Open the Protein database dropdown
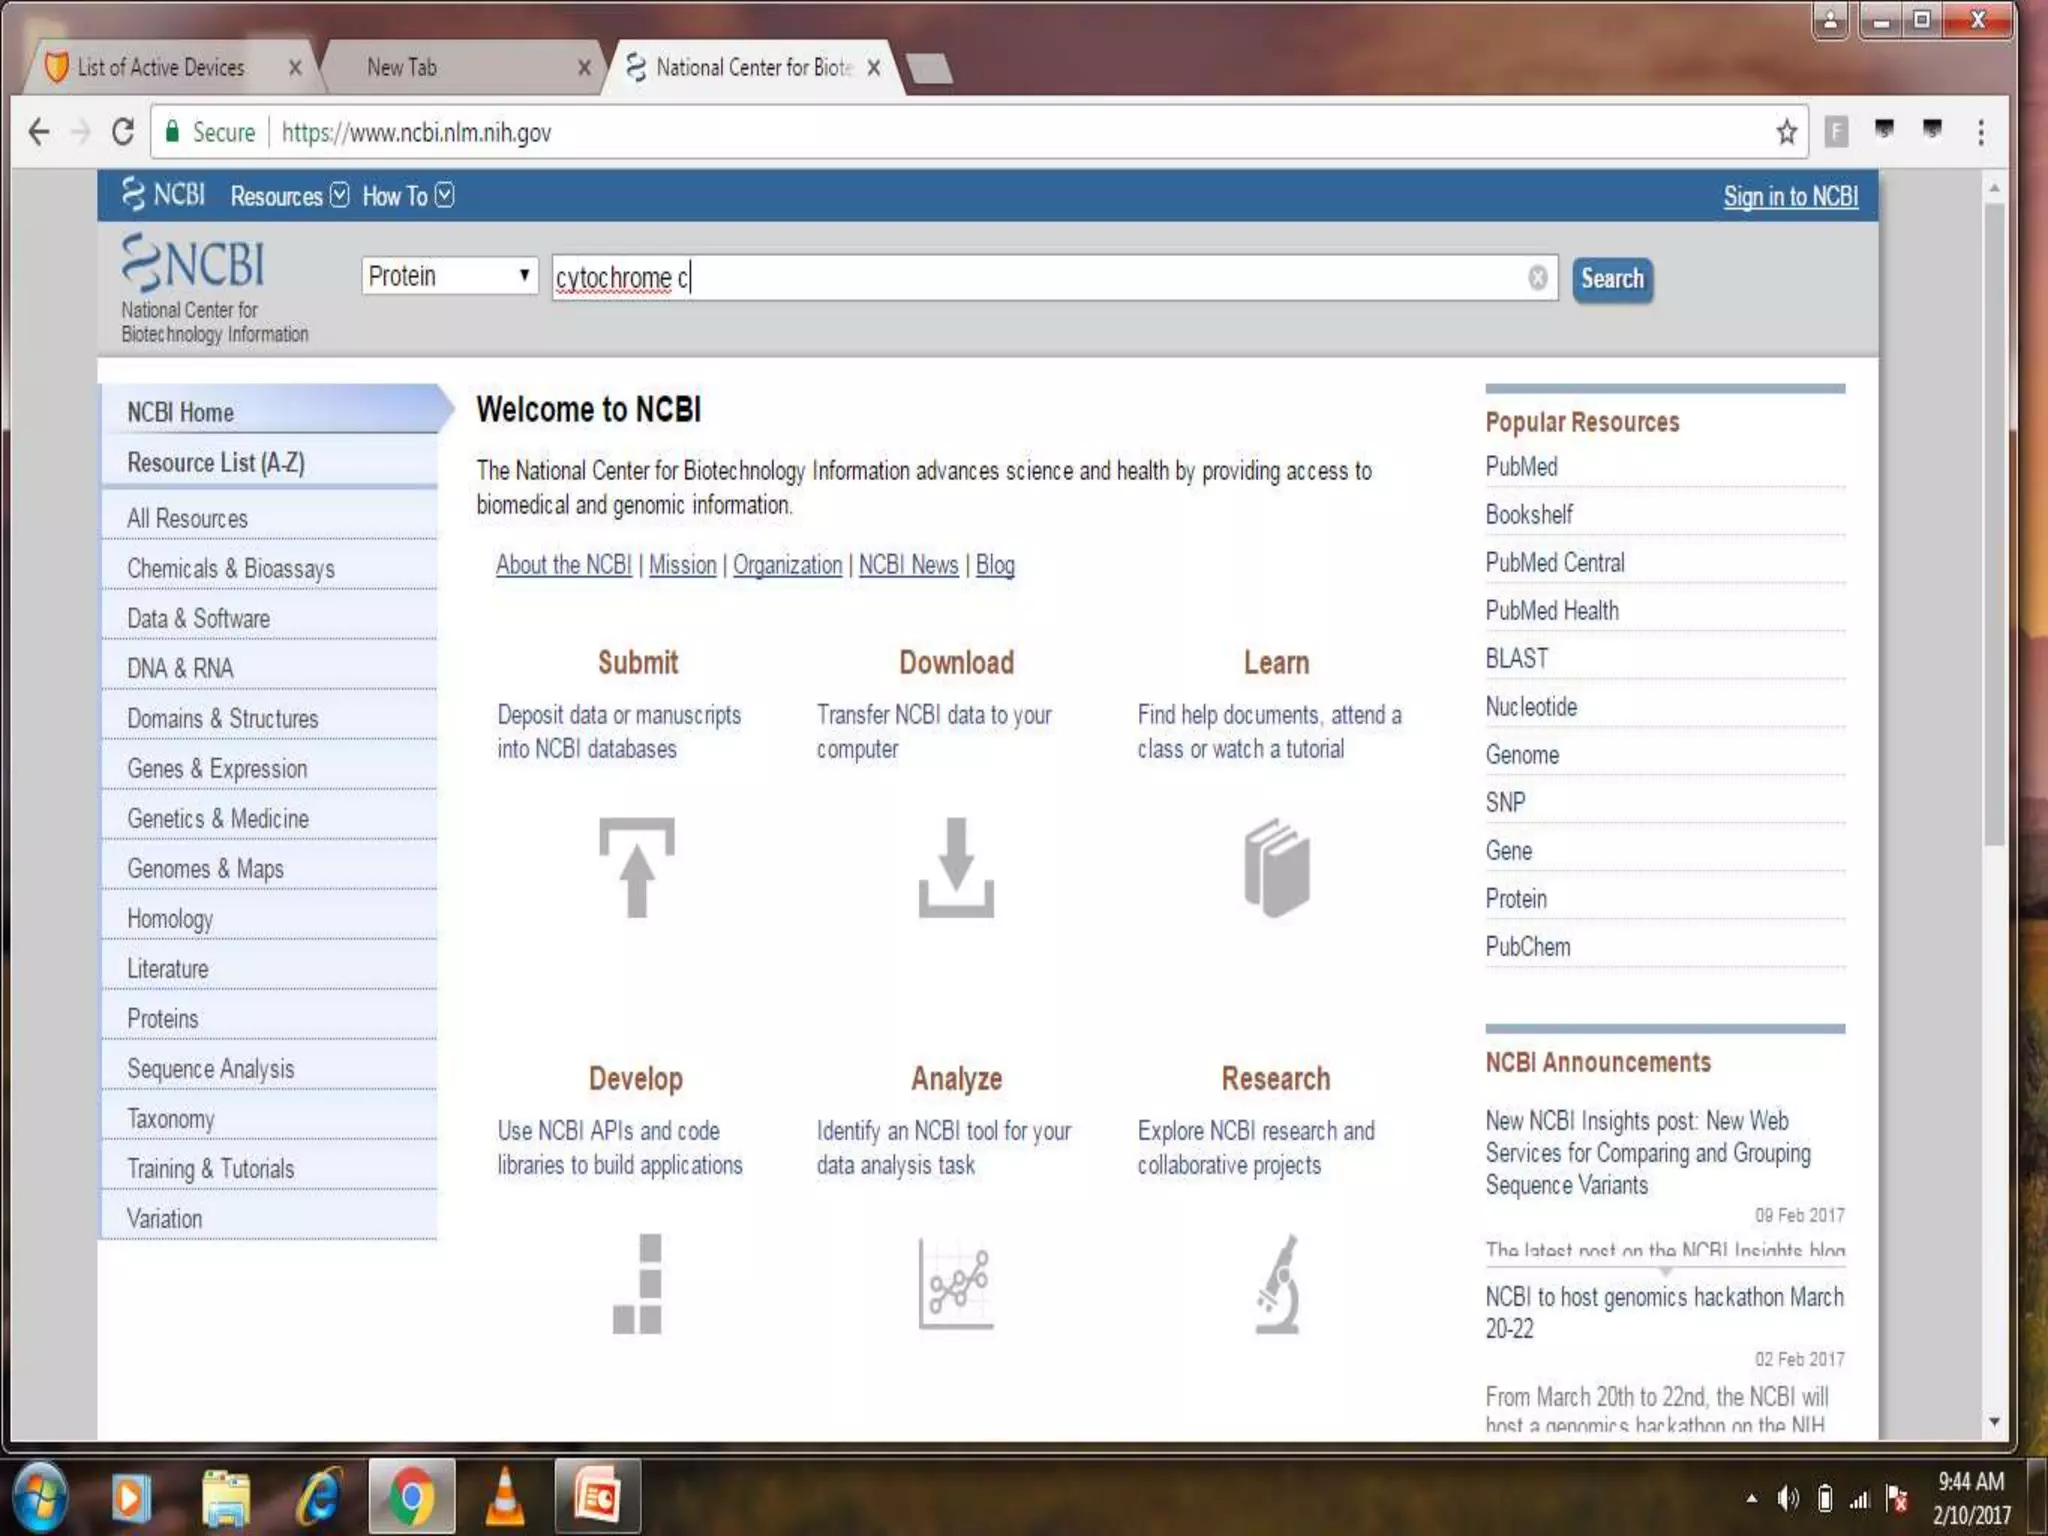Screen dimensions: 2048x1536 point(449,276)
